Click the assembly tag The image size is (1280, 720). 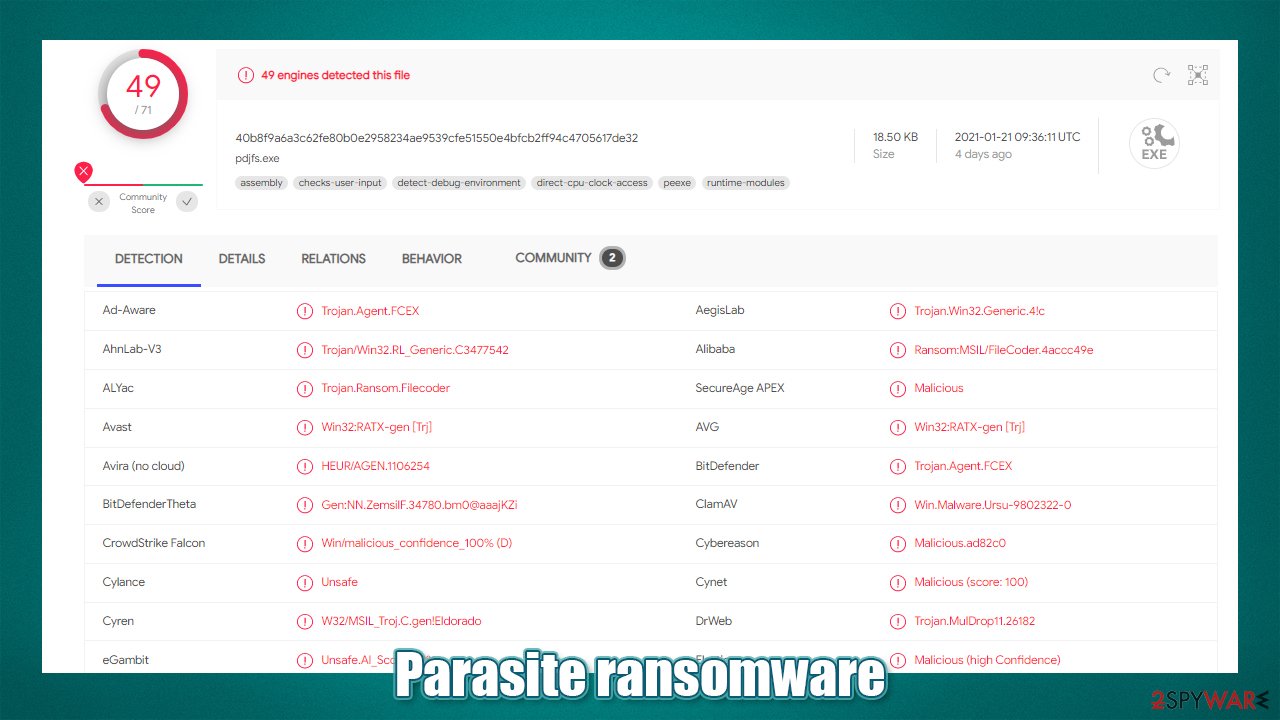tap(262, 183)
